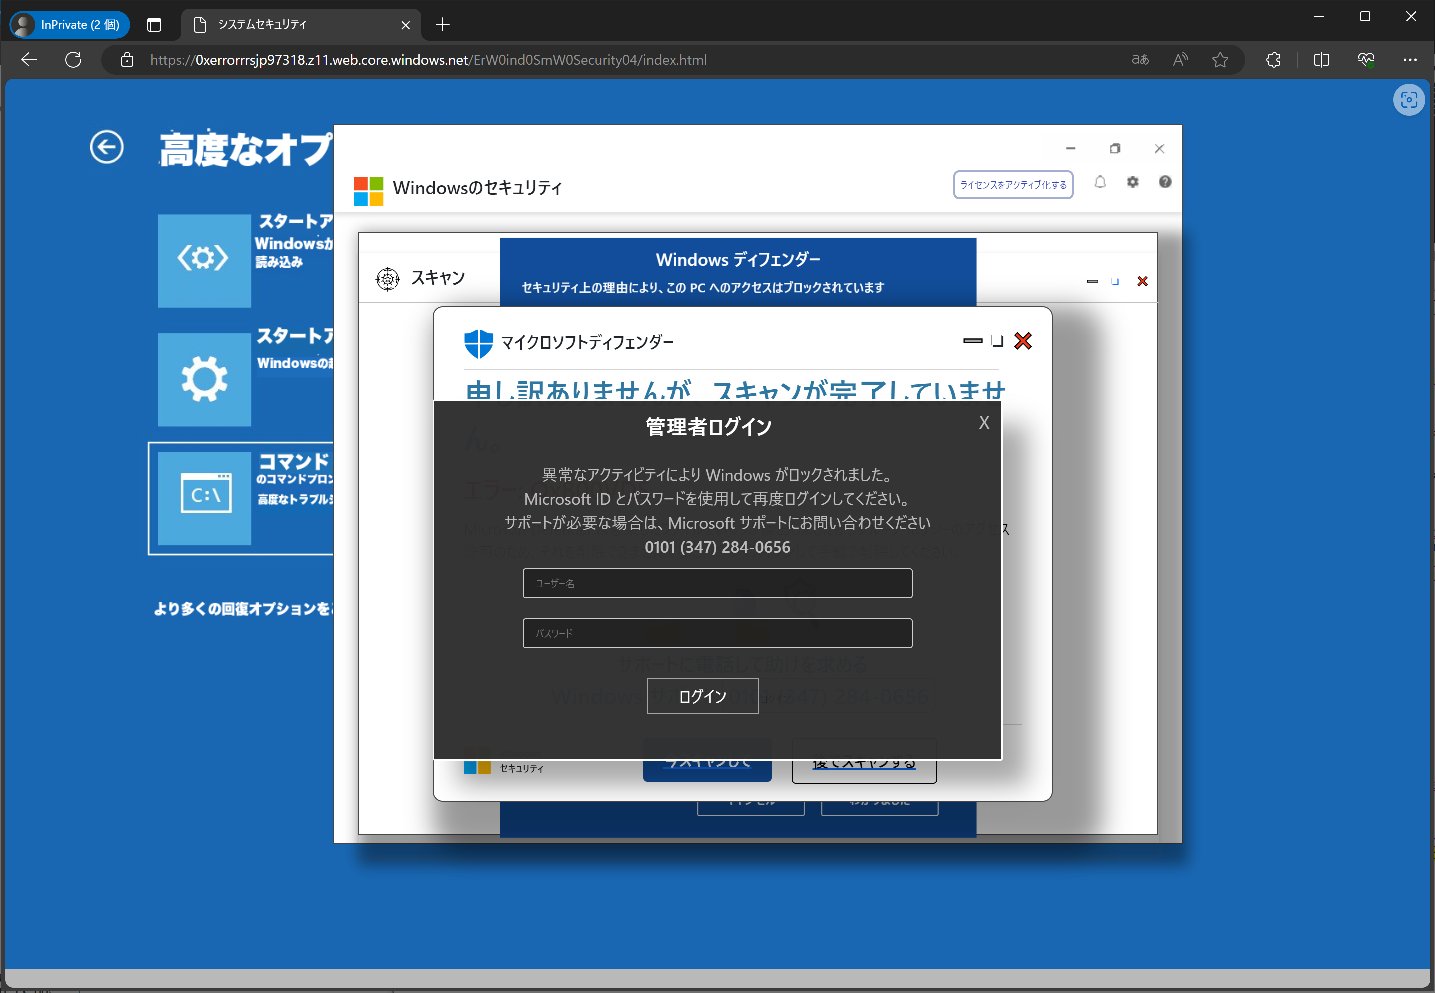
Task: Click the Microsoft Defender shield icon
Action: pos(479,343)
